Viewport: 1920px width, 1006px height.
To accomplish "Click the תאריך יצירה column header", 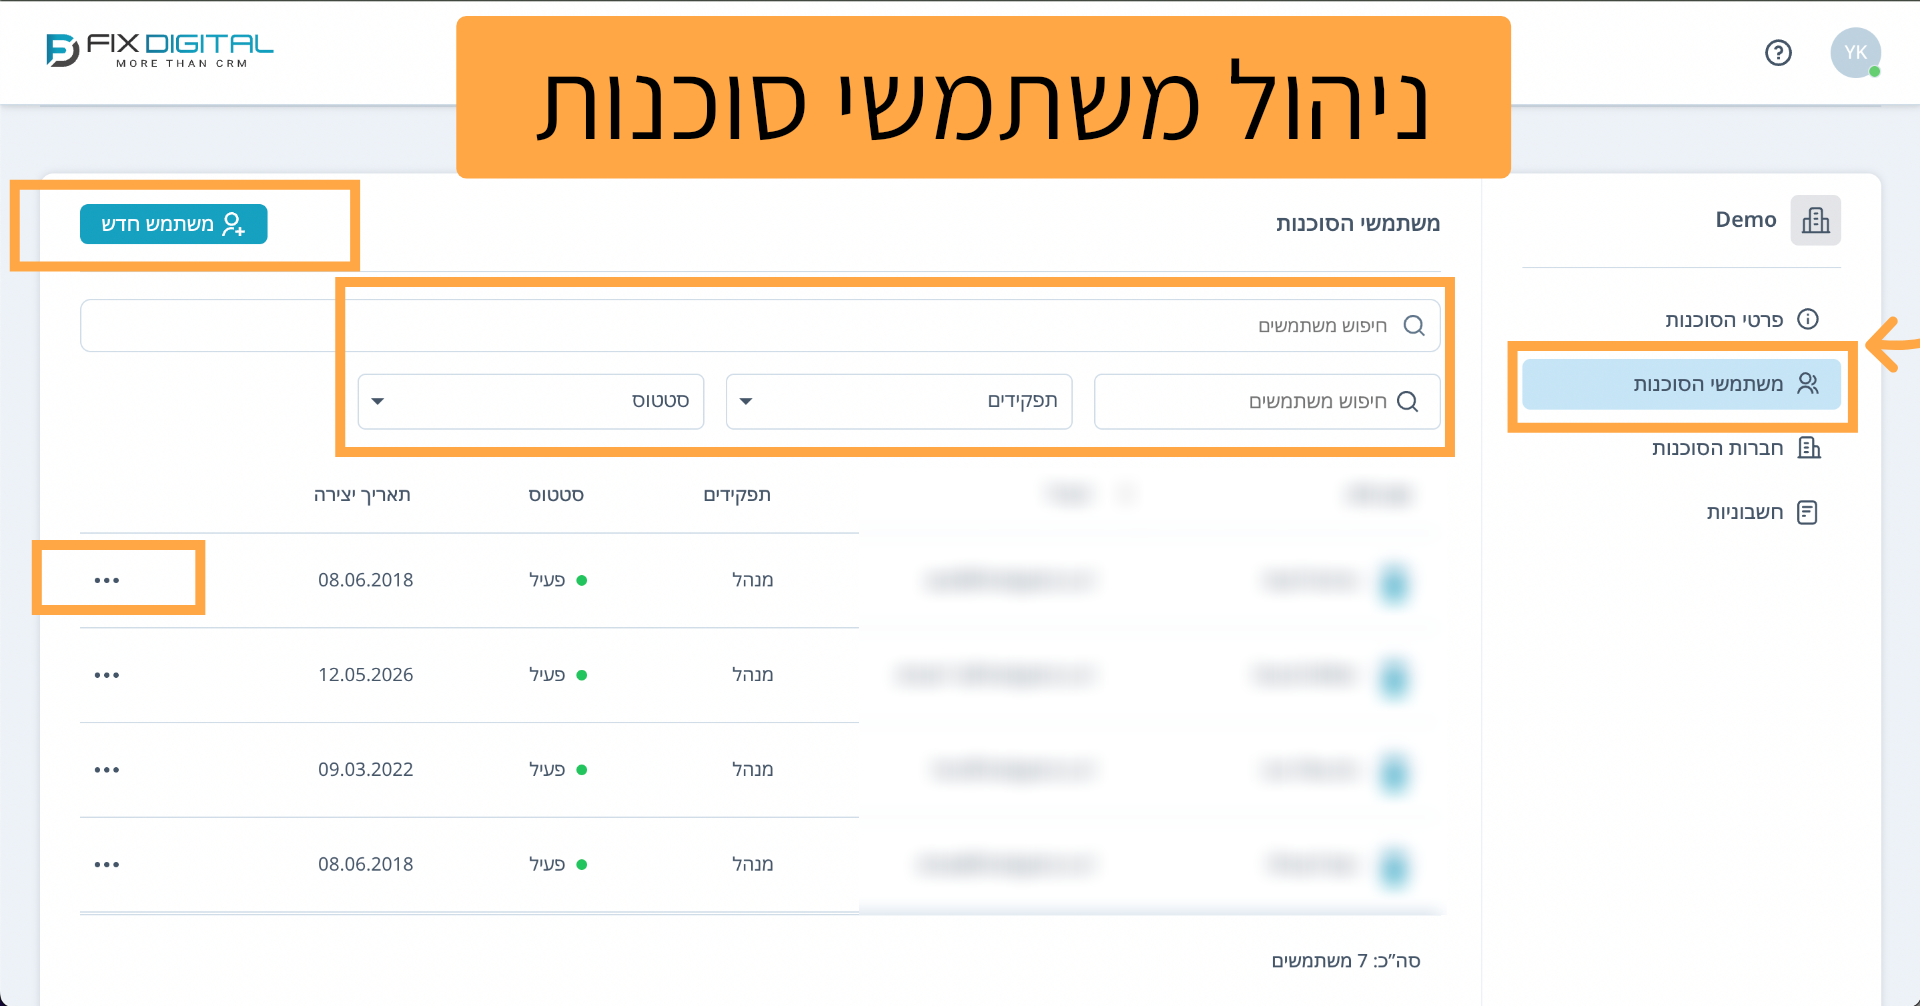I will [x=362, y=495].
